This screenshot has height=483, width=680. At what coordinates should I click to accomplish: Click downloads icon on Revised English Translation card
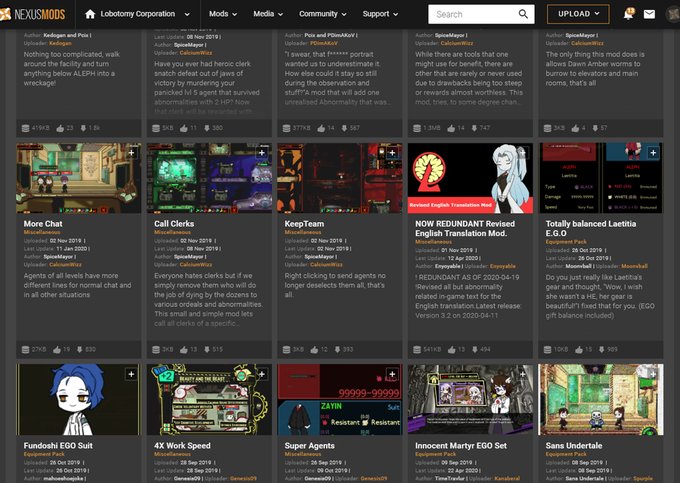point(475,349)
